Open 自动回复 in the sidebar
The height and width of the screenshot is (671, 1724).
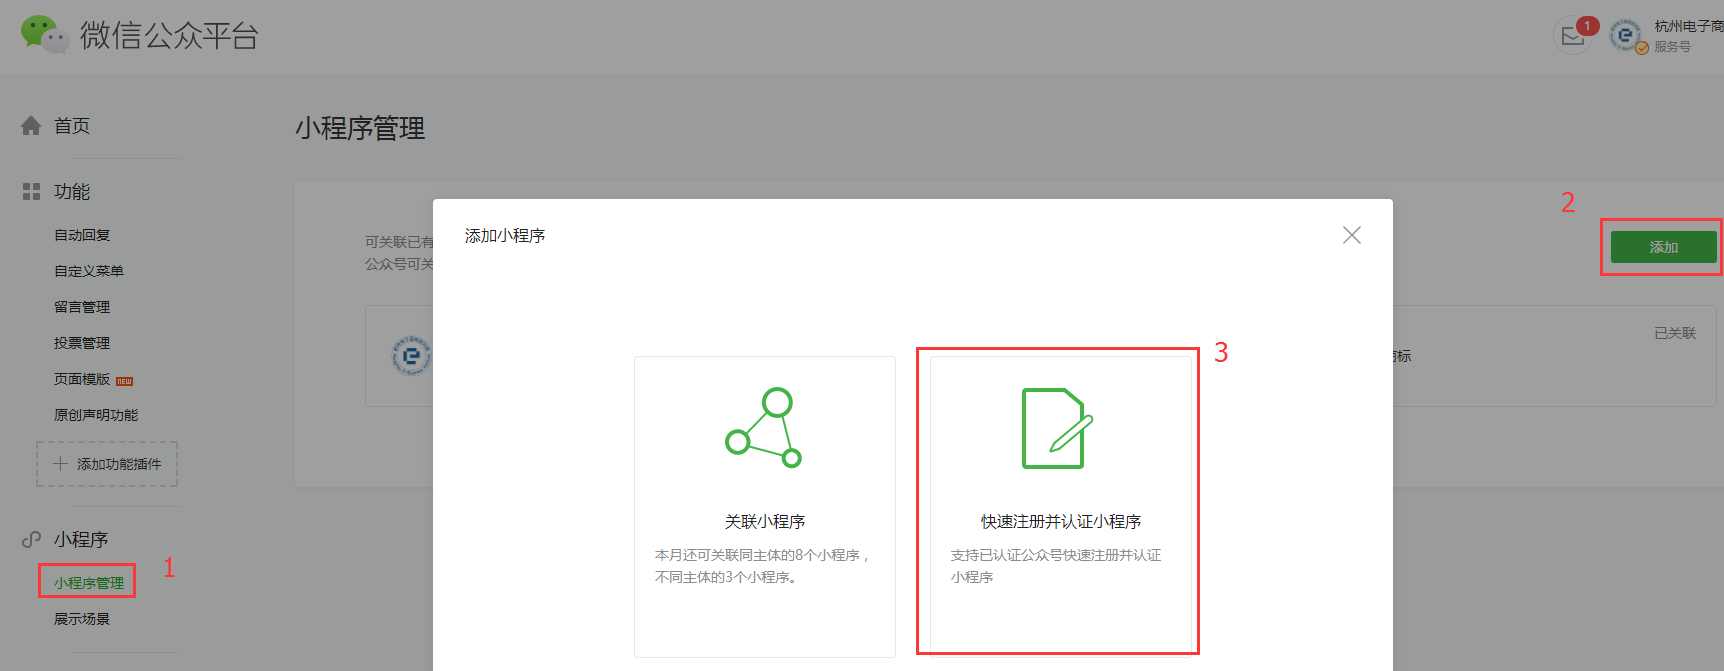click(x=82, y=235)
